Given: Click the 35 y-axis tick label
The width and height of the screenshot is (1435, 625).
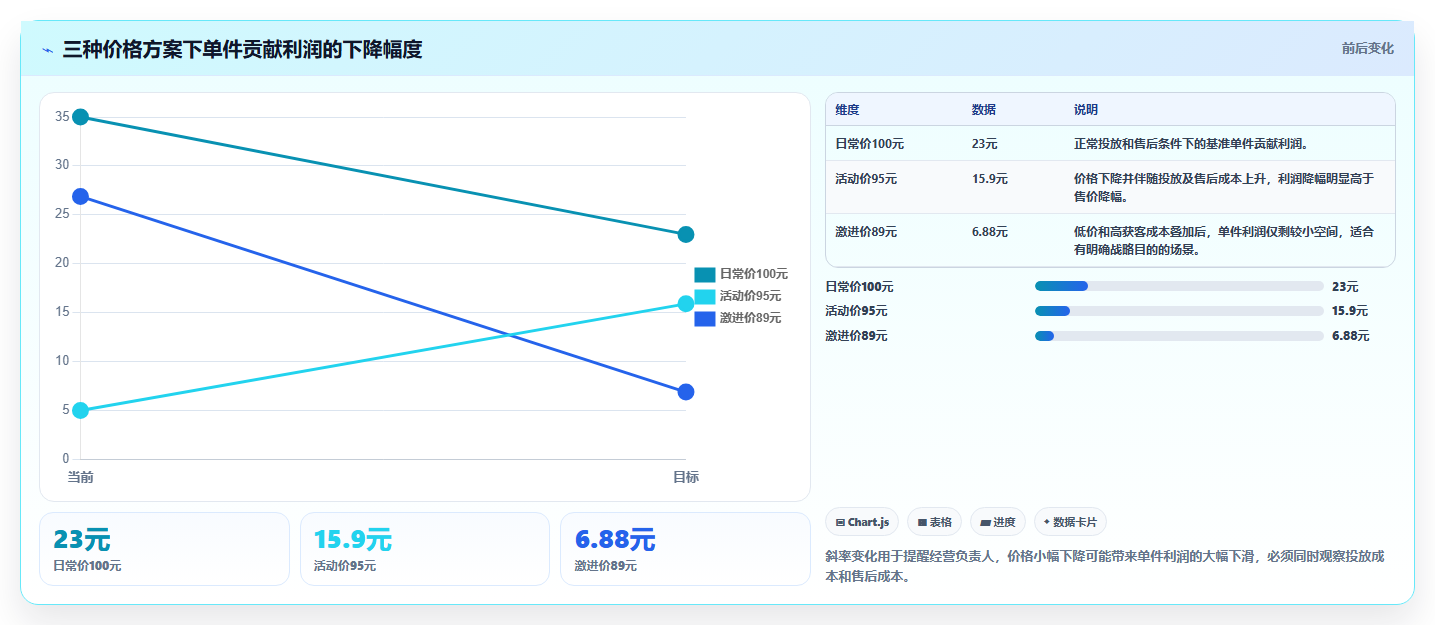Looking at the screenshot, I should (62, 117).
